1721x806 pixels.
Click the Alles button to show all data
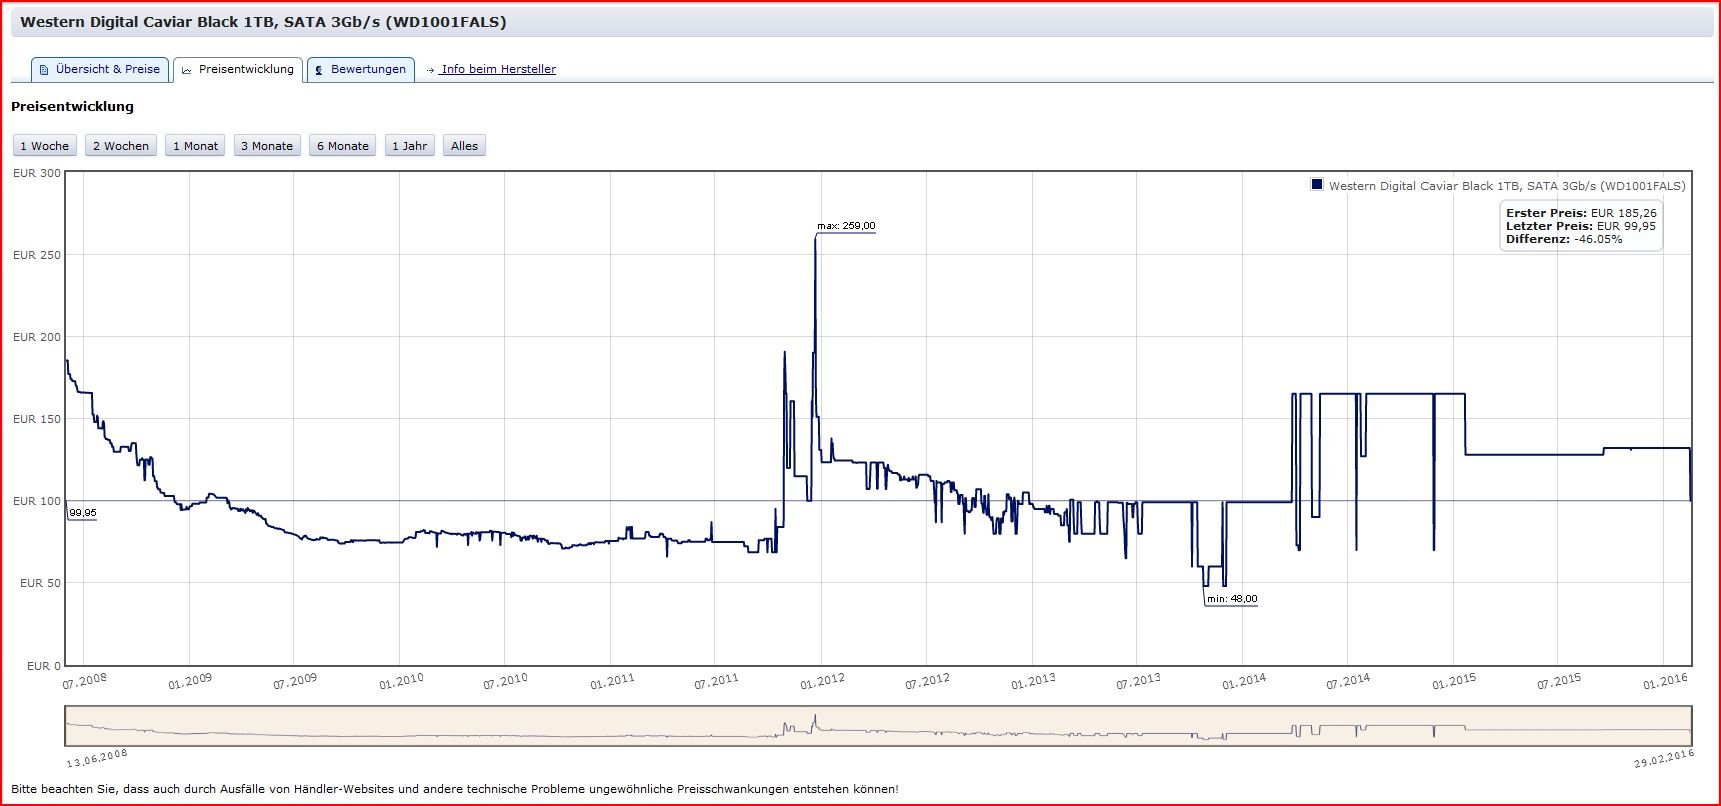pos(464,146)
